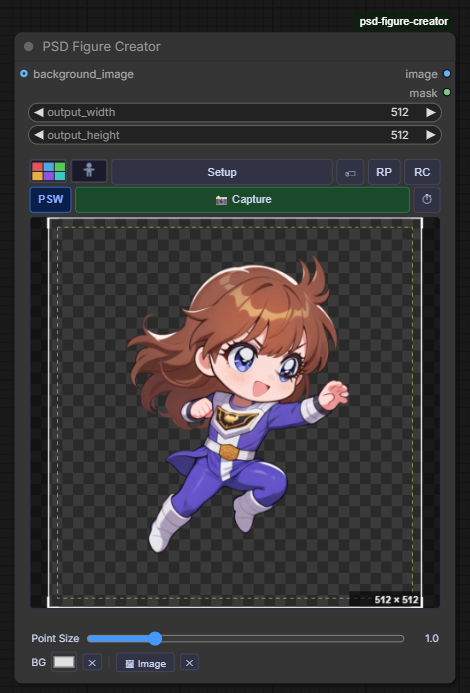
Task: Click the Point Size slider handle
Action: [x=155, y=638]
